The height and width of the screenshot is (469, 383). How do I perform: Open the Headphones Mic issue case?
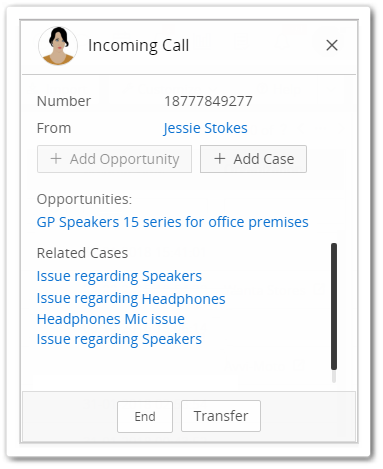pyautogui.click(x=111, y=319)
